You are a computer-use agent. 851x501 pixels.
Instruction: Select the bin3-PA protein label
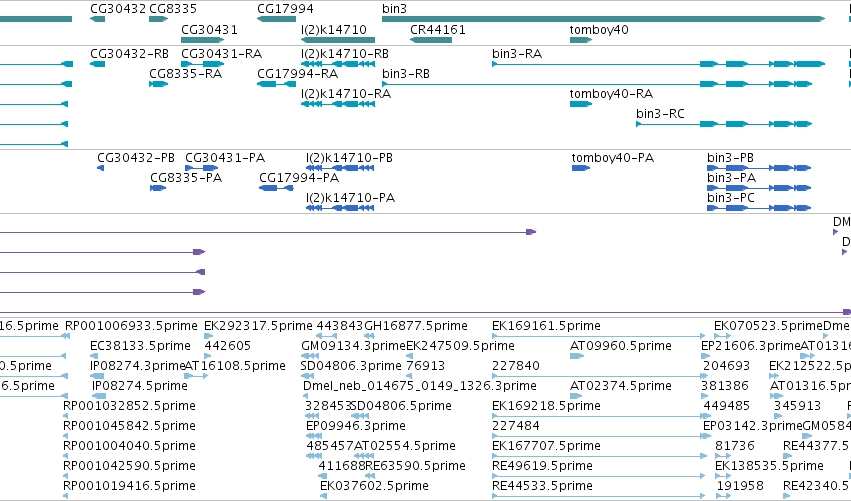[x=731, y=177]
